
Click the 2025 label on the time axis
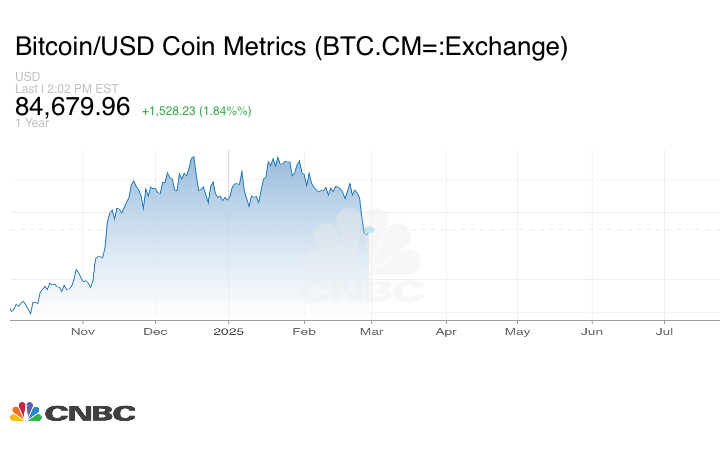229,331
